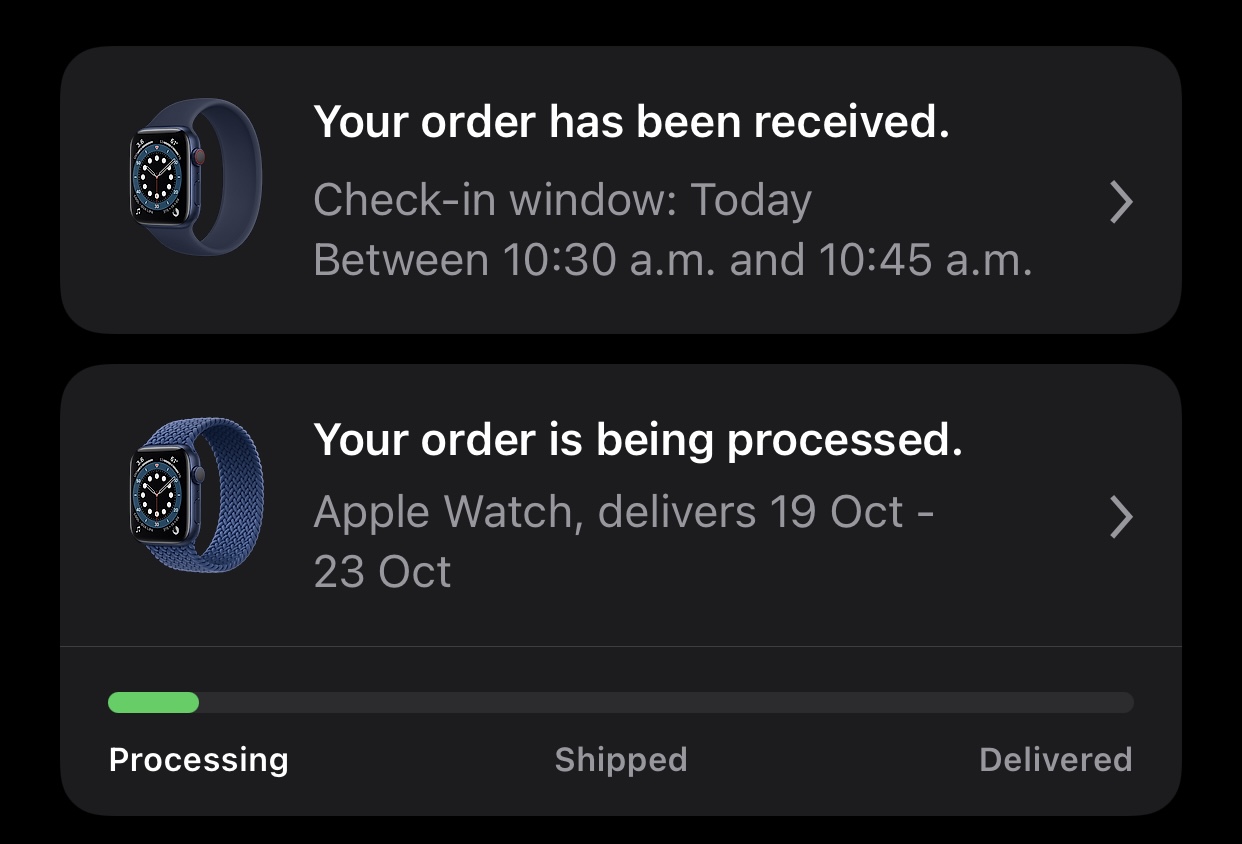This screenshot has width=1242, height=844.
Task: Expand the received order chevron
Action: pyautogui.click(x=1122, y=203)
